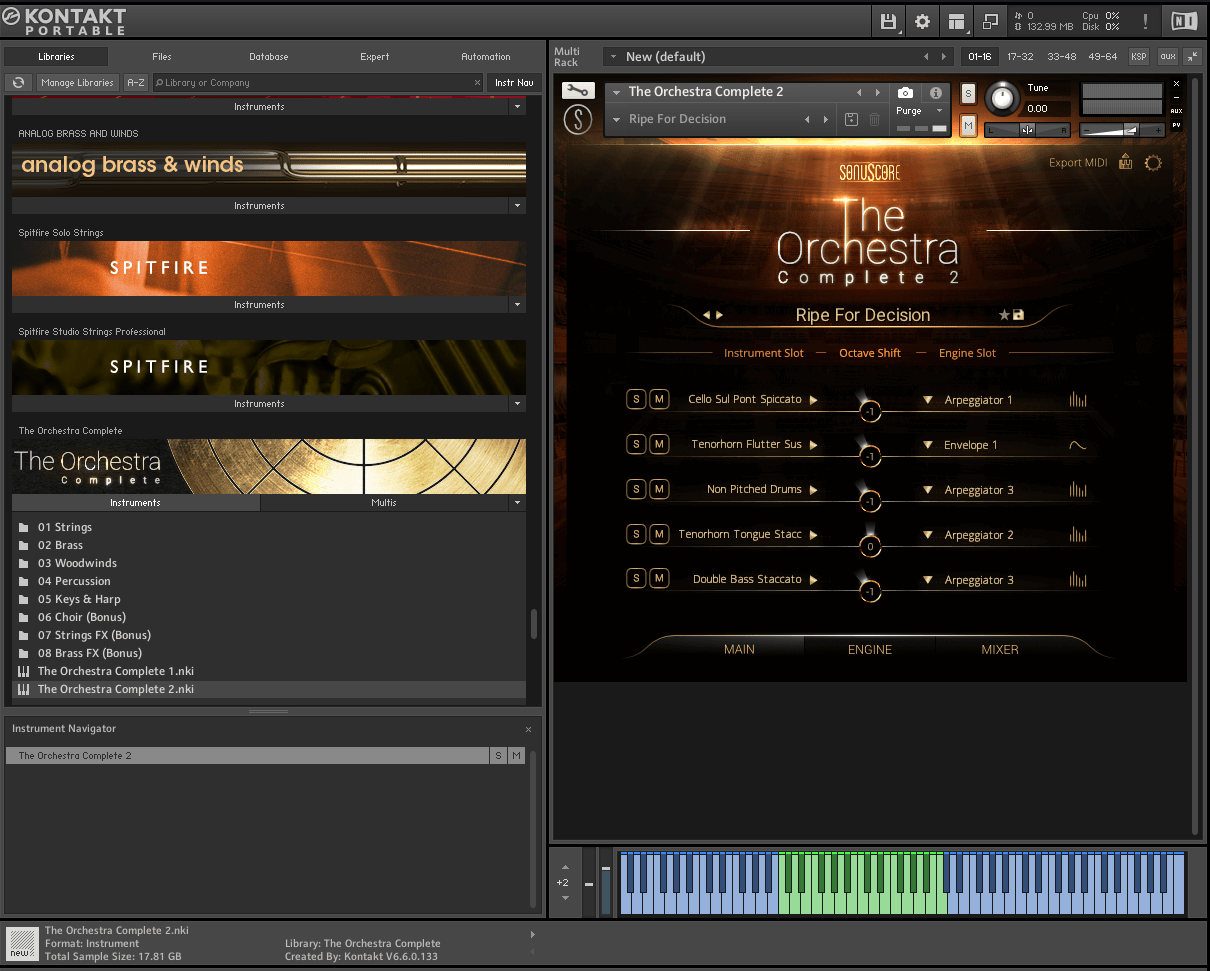1210x971 pixels.
Task: Click the Manage Libraries button
Action: coord(78,83)
